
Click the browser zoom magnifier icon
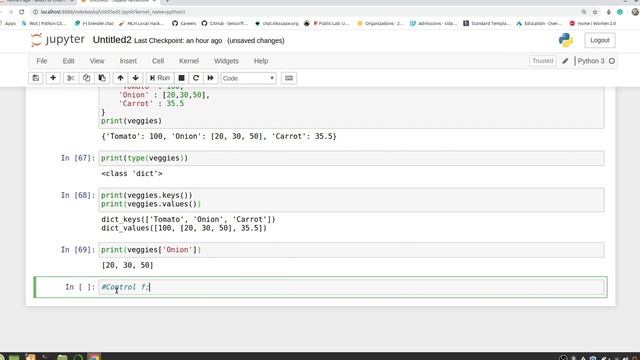pos(584,12)
